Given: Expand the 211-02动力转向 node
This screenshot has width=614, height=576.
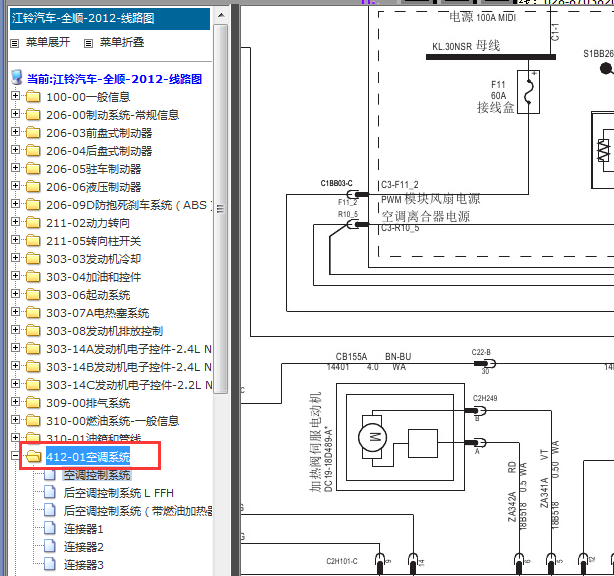Looking at the screenshot, I should [15, 222].
